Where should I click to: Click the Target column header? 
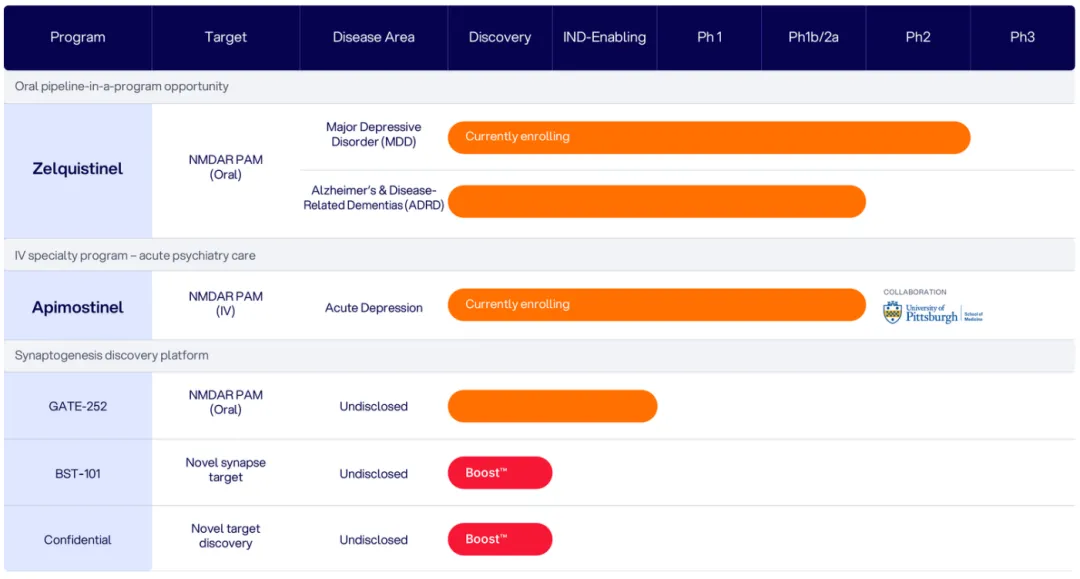(x=226, y=37)
